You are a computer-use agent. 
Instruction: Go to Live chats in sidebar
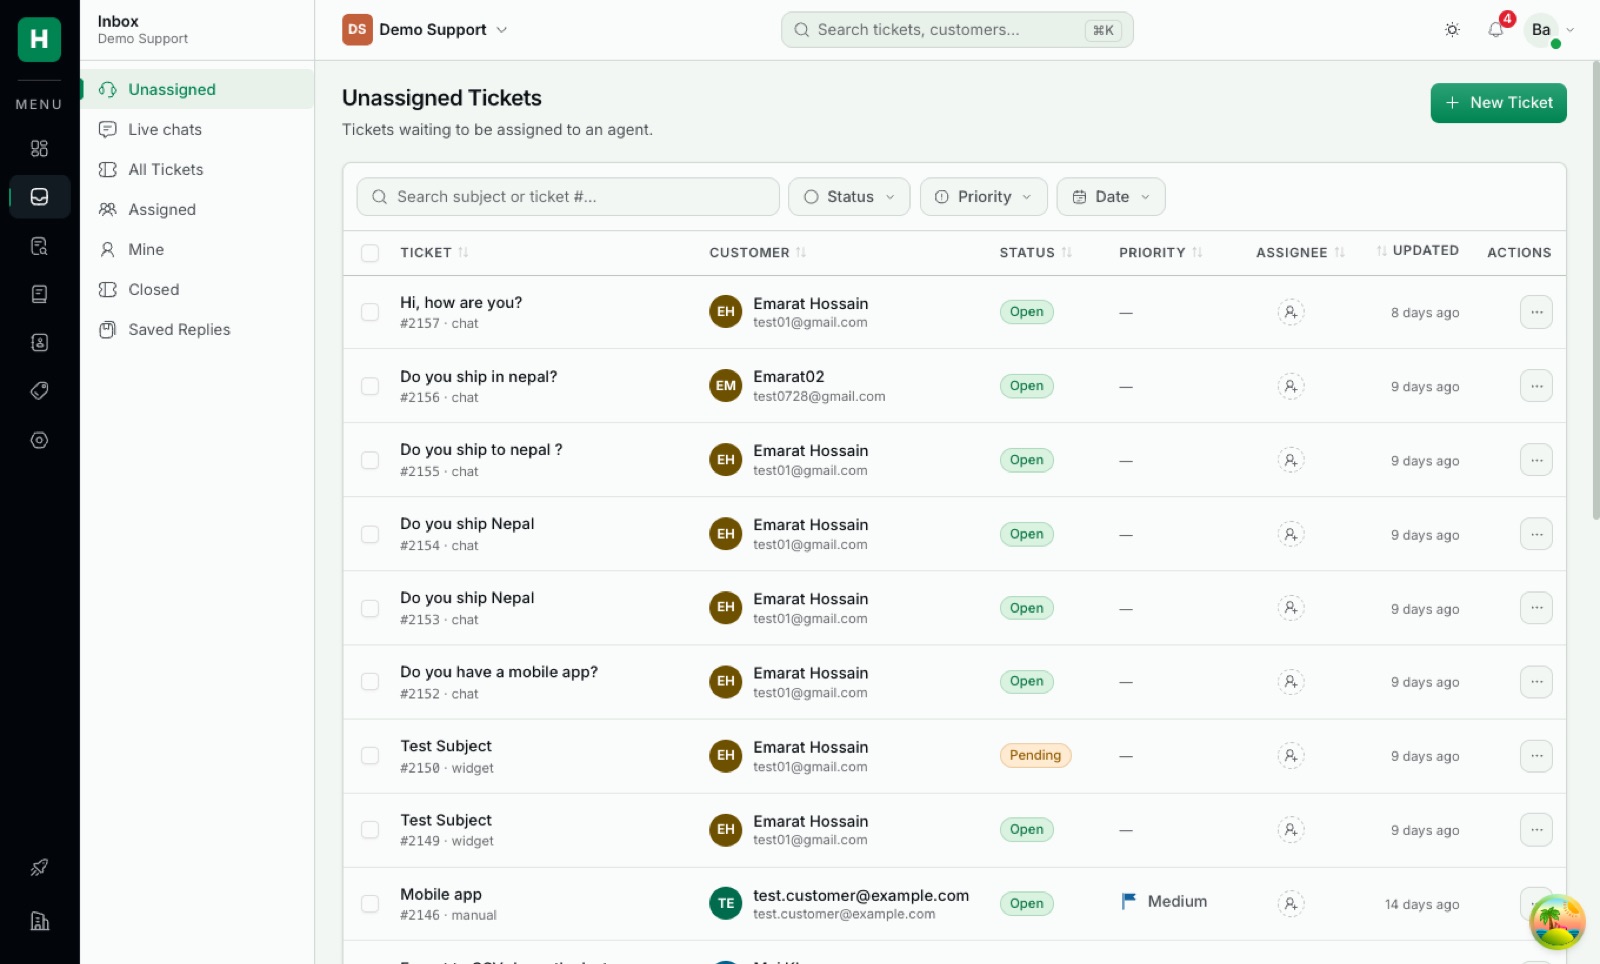(197, 130)
